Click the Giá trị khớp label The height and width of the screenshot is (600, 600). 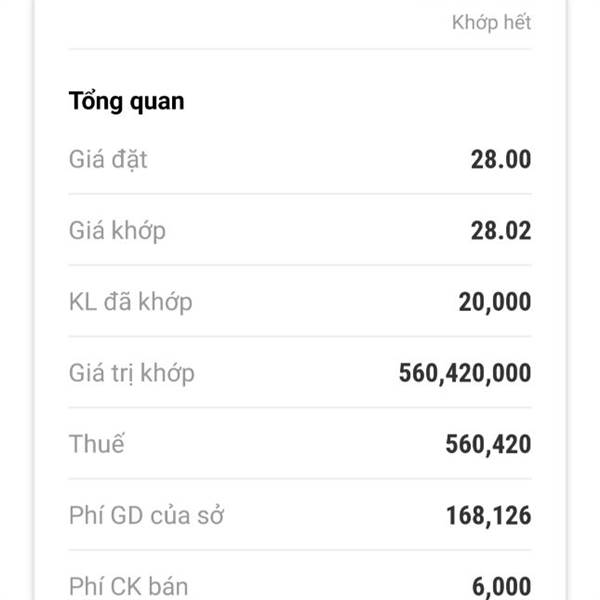(132, 373)
